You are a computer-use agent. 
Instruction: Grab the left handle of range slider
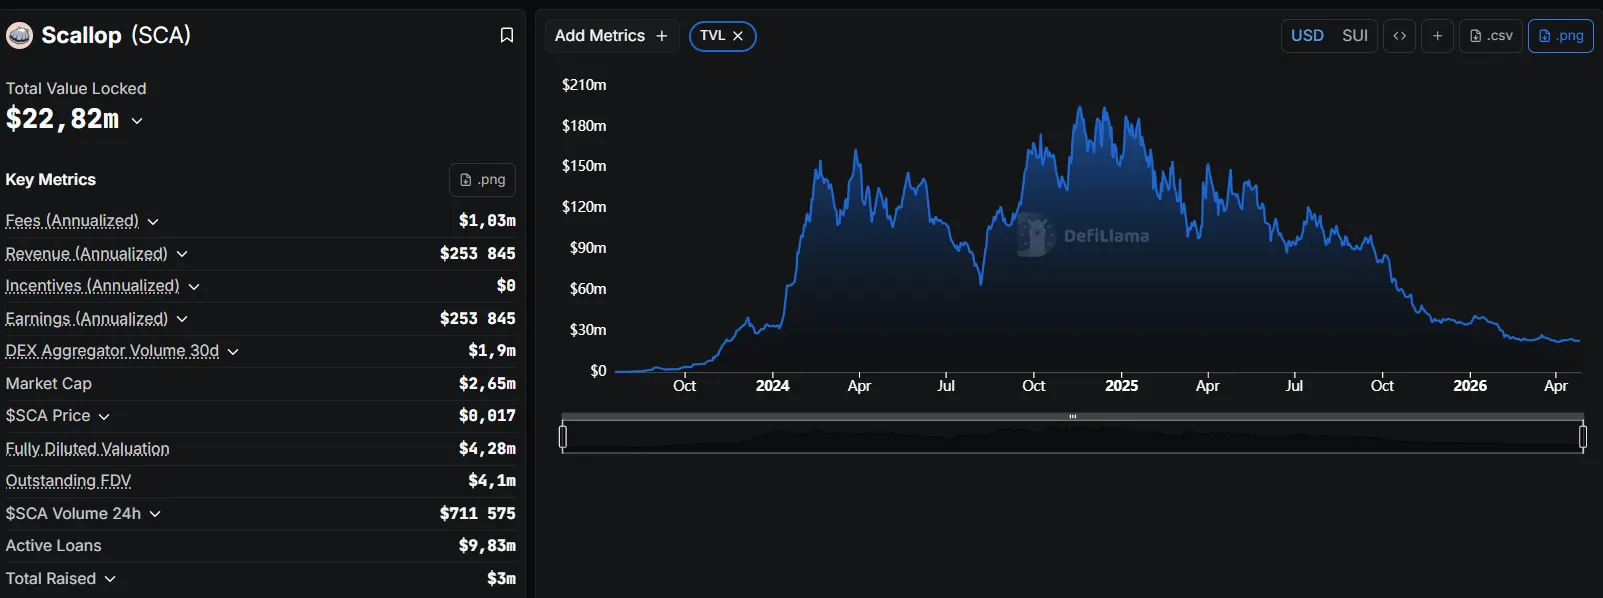click(563, 437)
